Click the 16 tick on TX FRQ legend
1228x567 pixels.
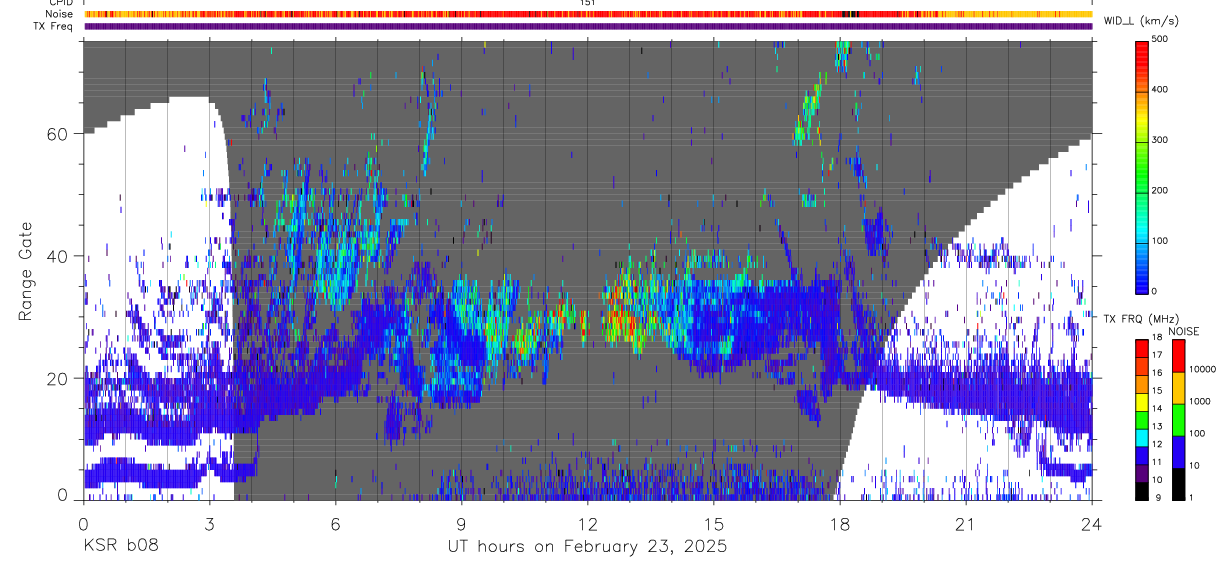1158,373
